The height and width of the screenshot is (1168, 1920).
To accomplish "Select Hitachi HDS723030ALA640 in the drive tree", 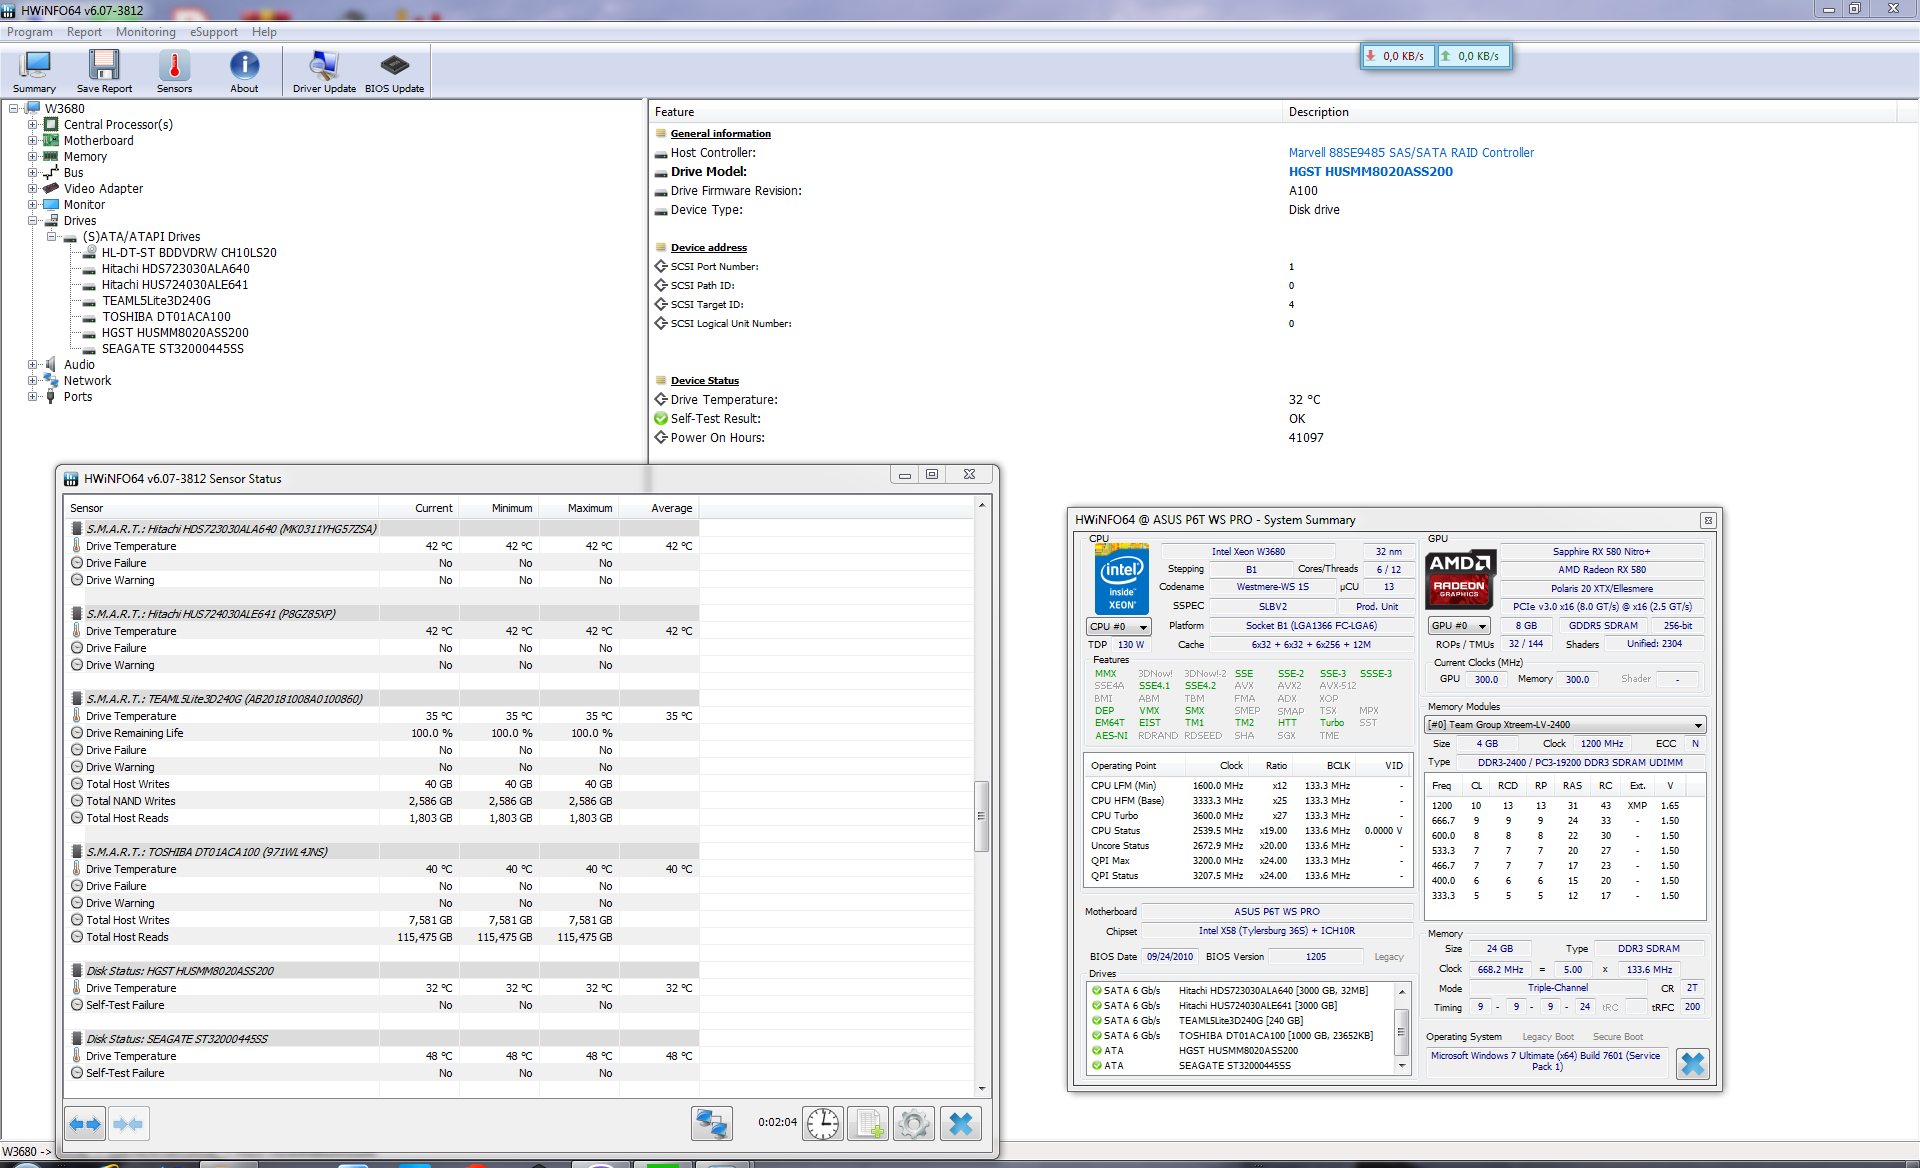I will coord(175,269).
